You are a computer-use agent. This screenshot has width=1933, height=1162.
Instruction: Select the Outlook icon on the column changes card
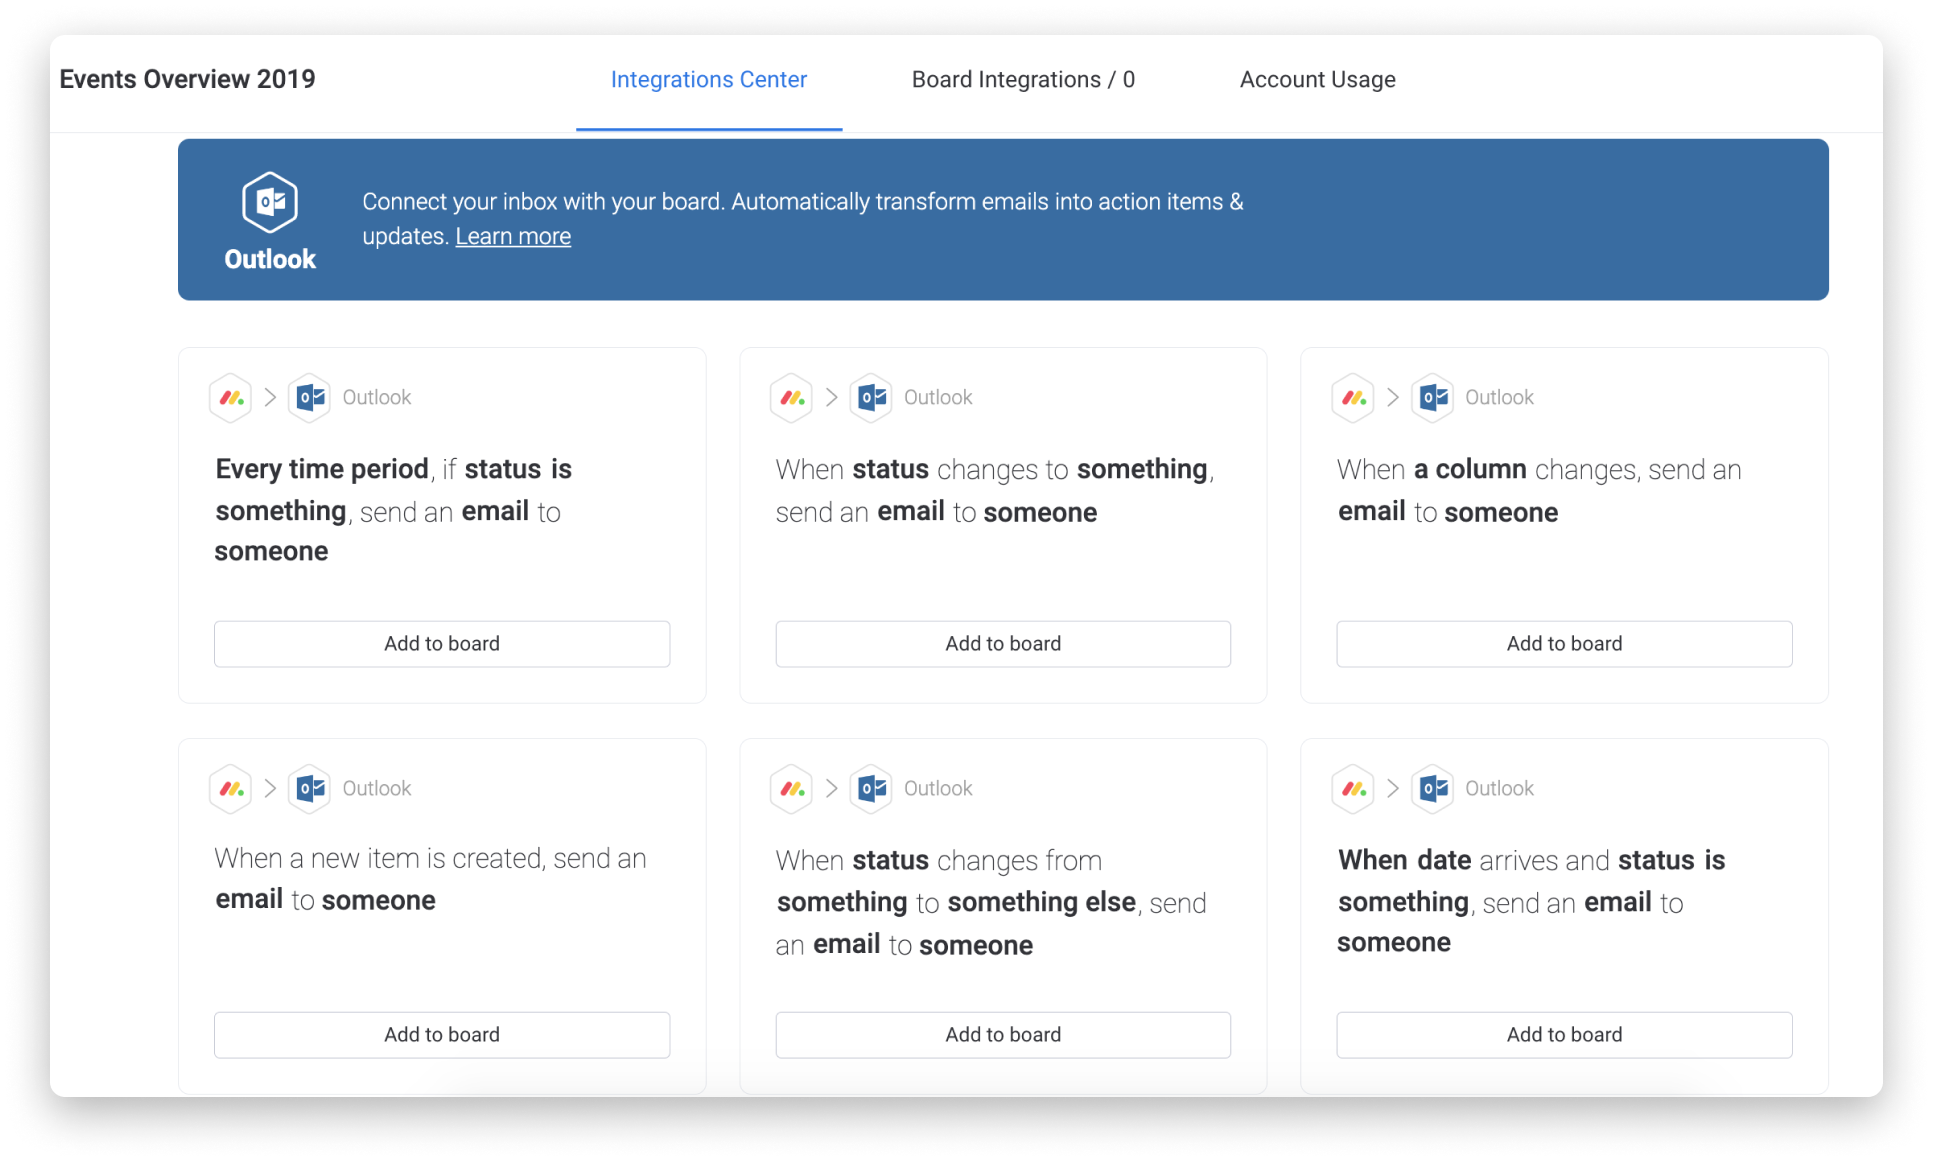[x=1432, y=397]
